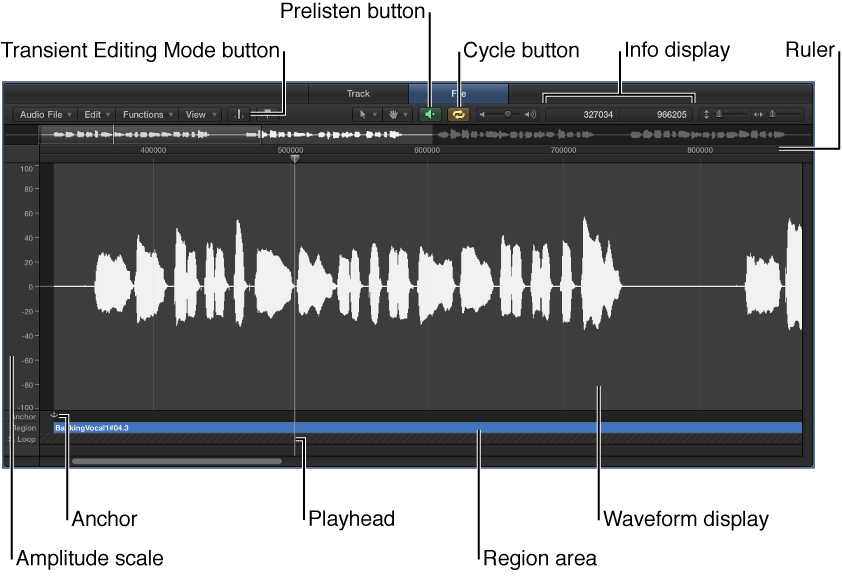Toggle the Catch playhead button
Screen dimensions: 842x576
(x=239, y=115)
